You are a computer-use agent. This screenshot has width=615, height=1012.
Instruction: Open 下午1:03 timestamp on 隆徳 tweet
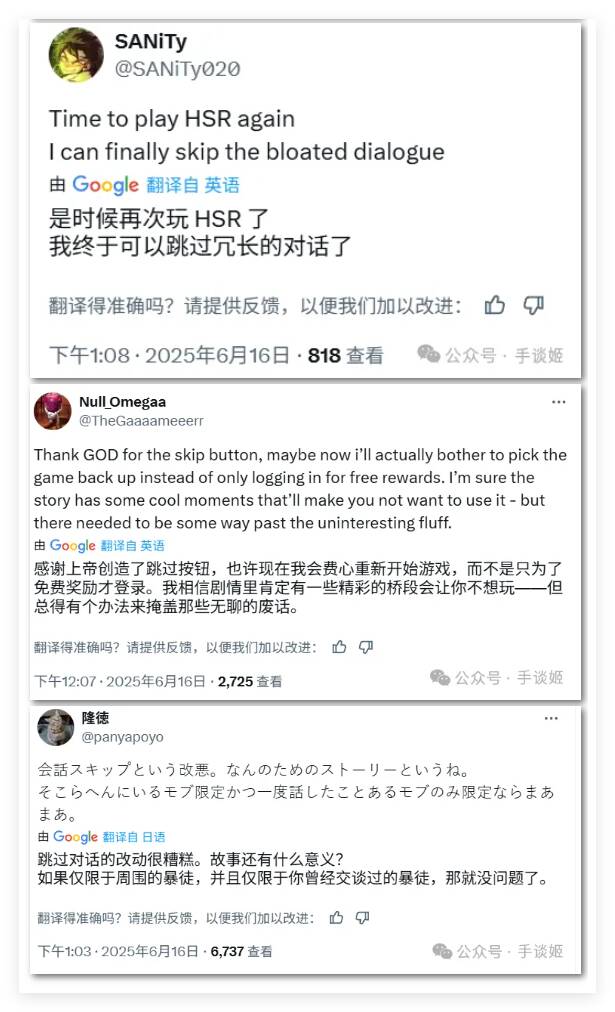65,951
